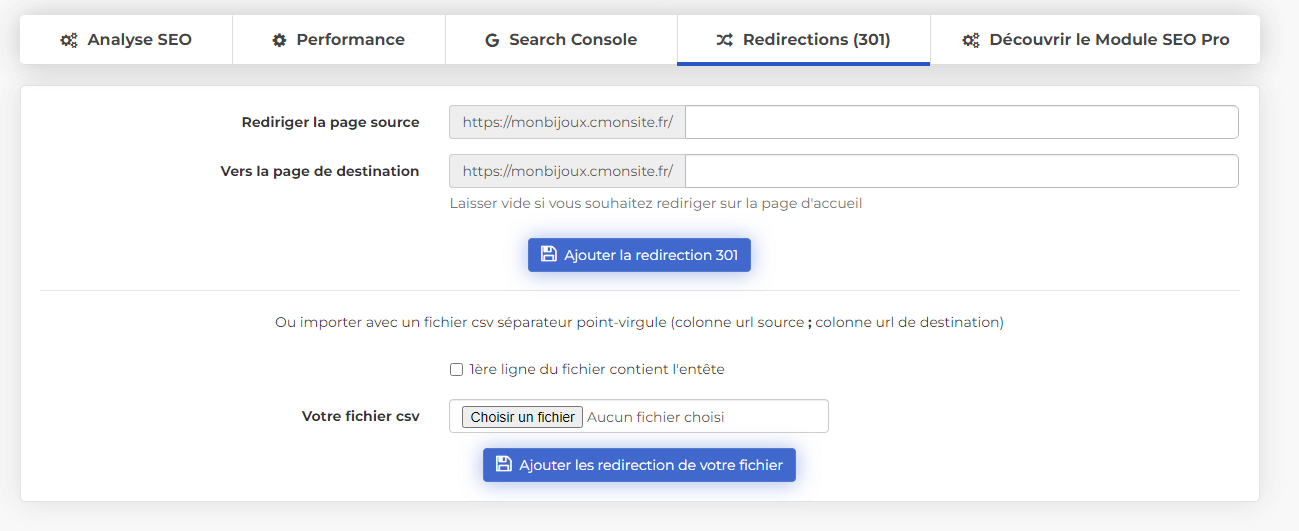
Task: Click the label text 1ère ligne du fichier contient l'entête
Action: (597, 369)
